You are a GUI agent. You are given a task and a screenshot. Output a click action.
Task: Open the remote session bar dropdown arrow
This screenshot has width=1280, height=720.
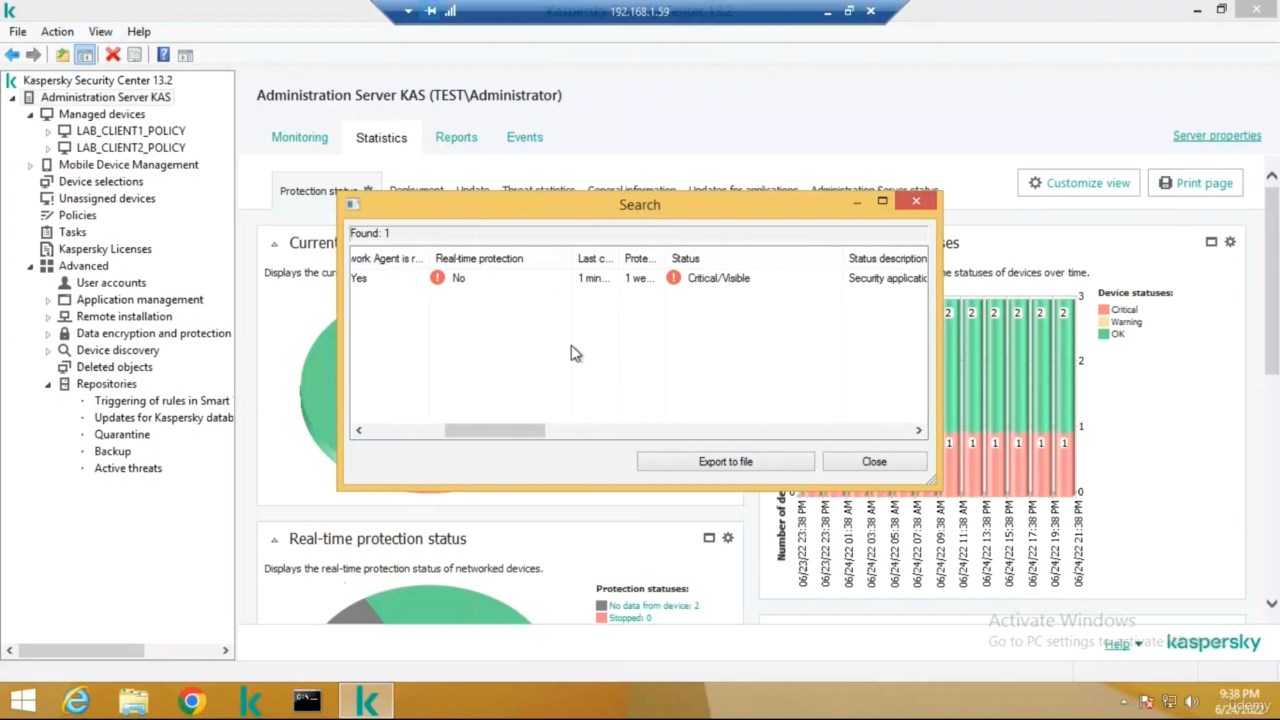click(408, 11)
